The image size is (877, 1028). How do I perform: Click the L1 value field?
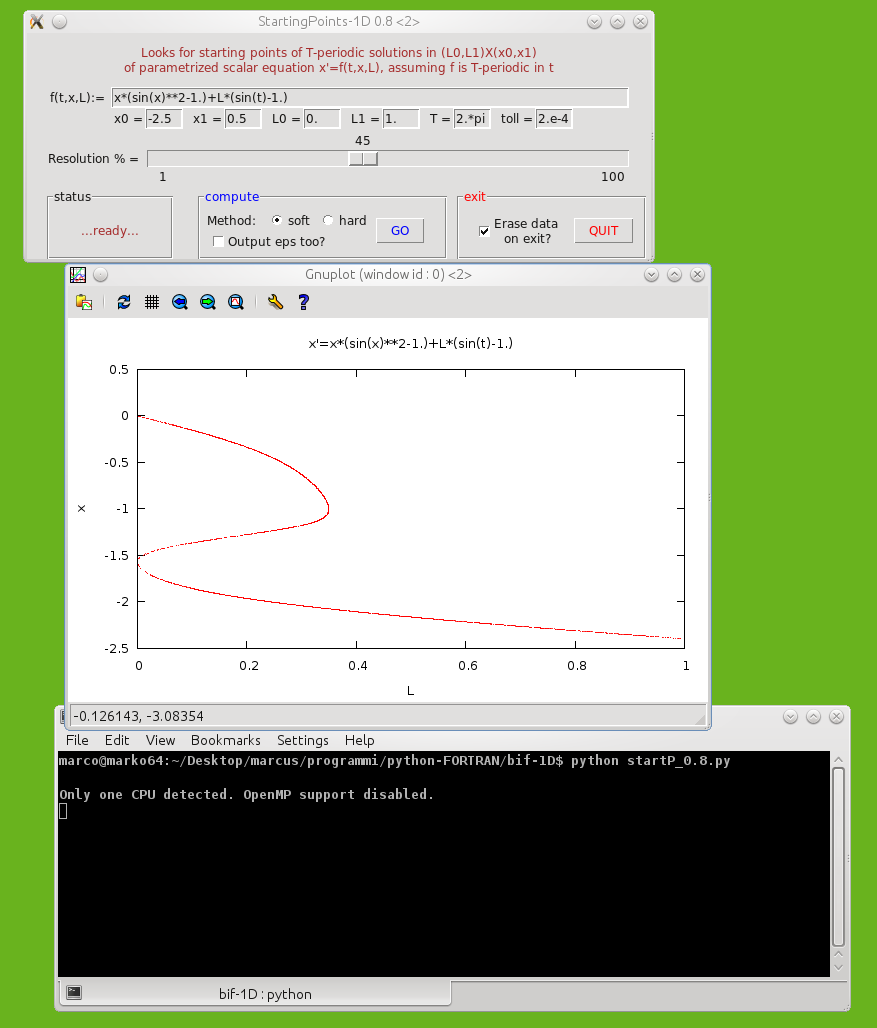click(x=401, y=119)
